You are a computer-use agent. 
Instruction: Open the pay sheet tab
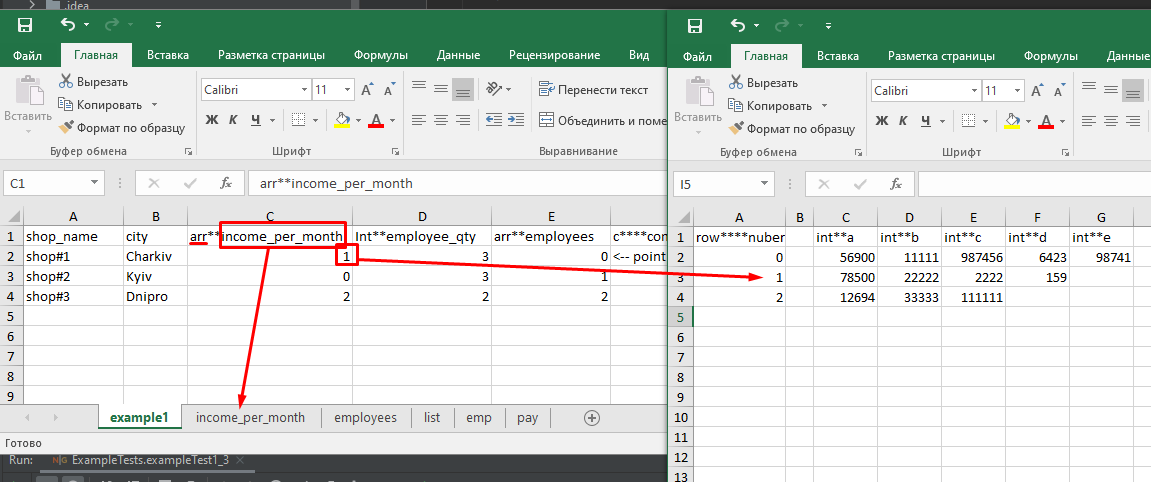(527, 417)
